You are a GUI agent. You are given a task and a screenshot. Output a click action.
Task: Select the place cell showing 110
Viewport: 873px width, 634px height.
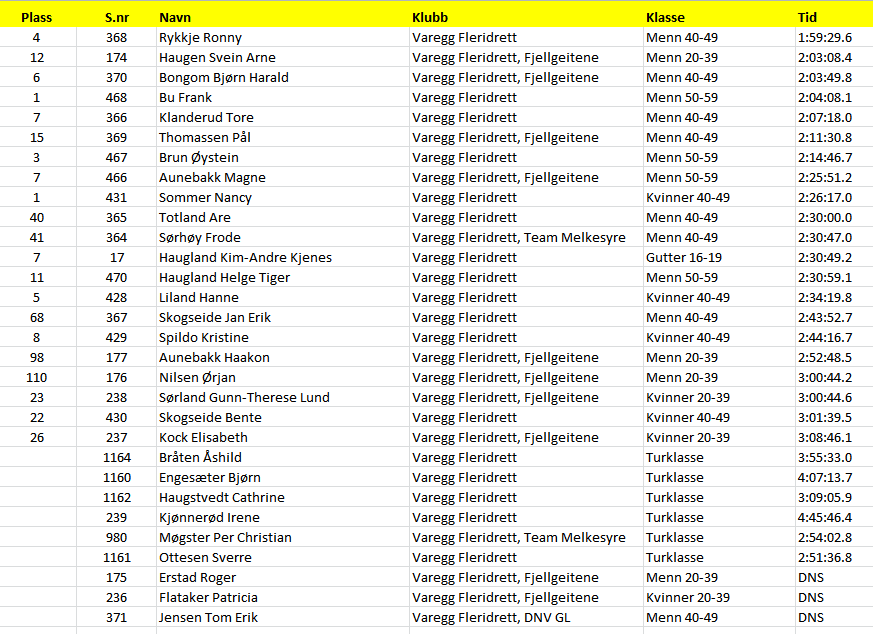(x=37, y=377)
